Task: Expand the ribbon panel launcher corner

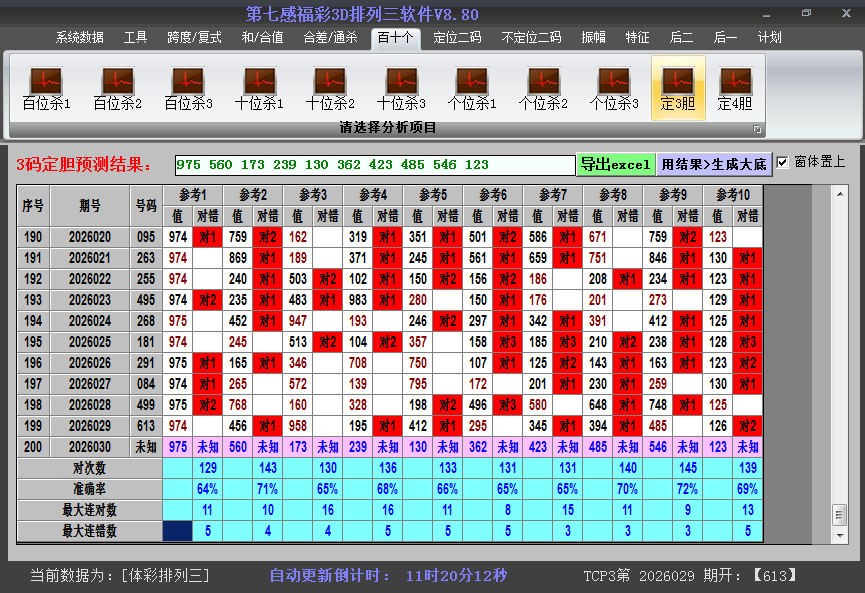Action: 757,129
